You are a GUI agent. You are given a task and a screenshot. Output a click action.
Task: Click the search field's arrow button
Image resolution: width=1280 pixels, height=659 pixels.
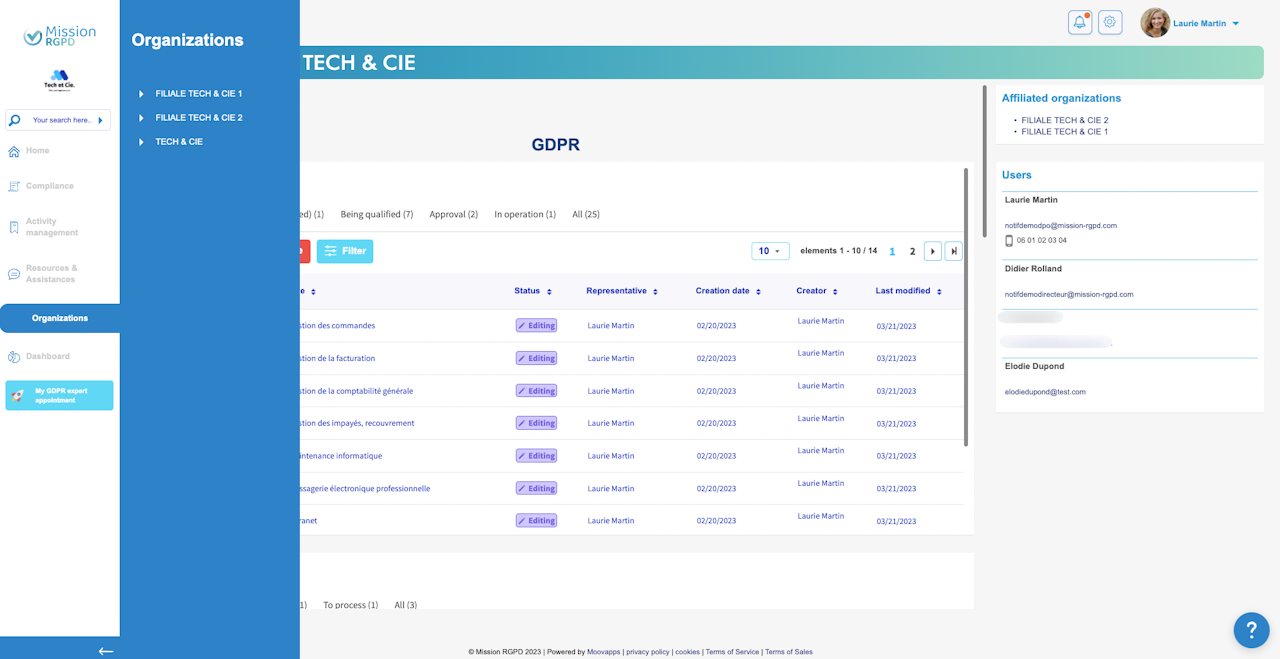pos(100,120)
